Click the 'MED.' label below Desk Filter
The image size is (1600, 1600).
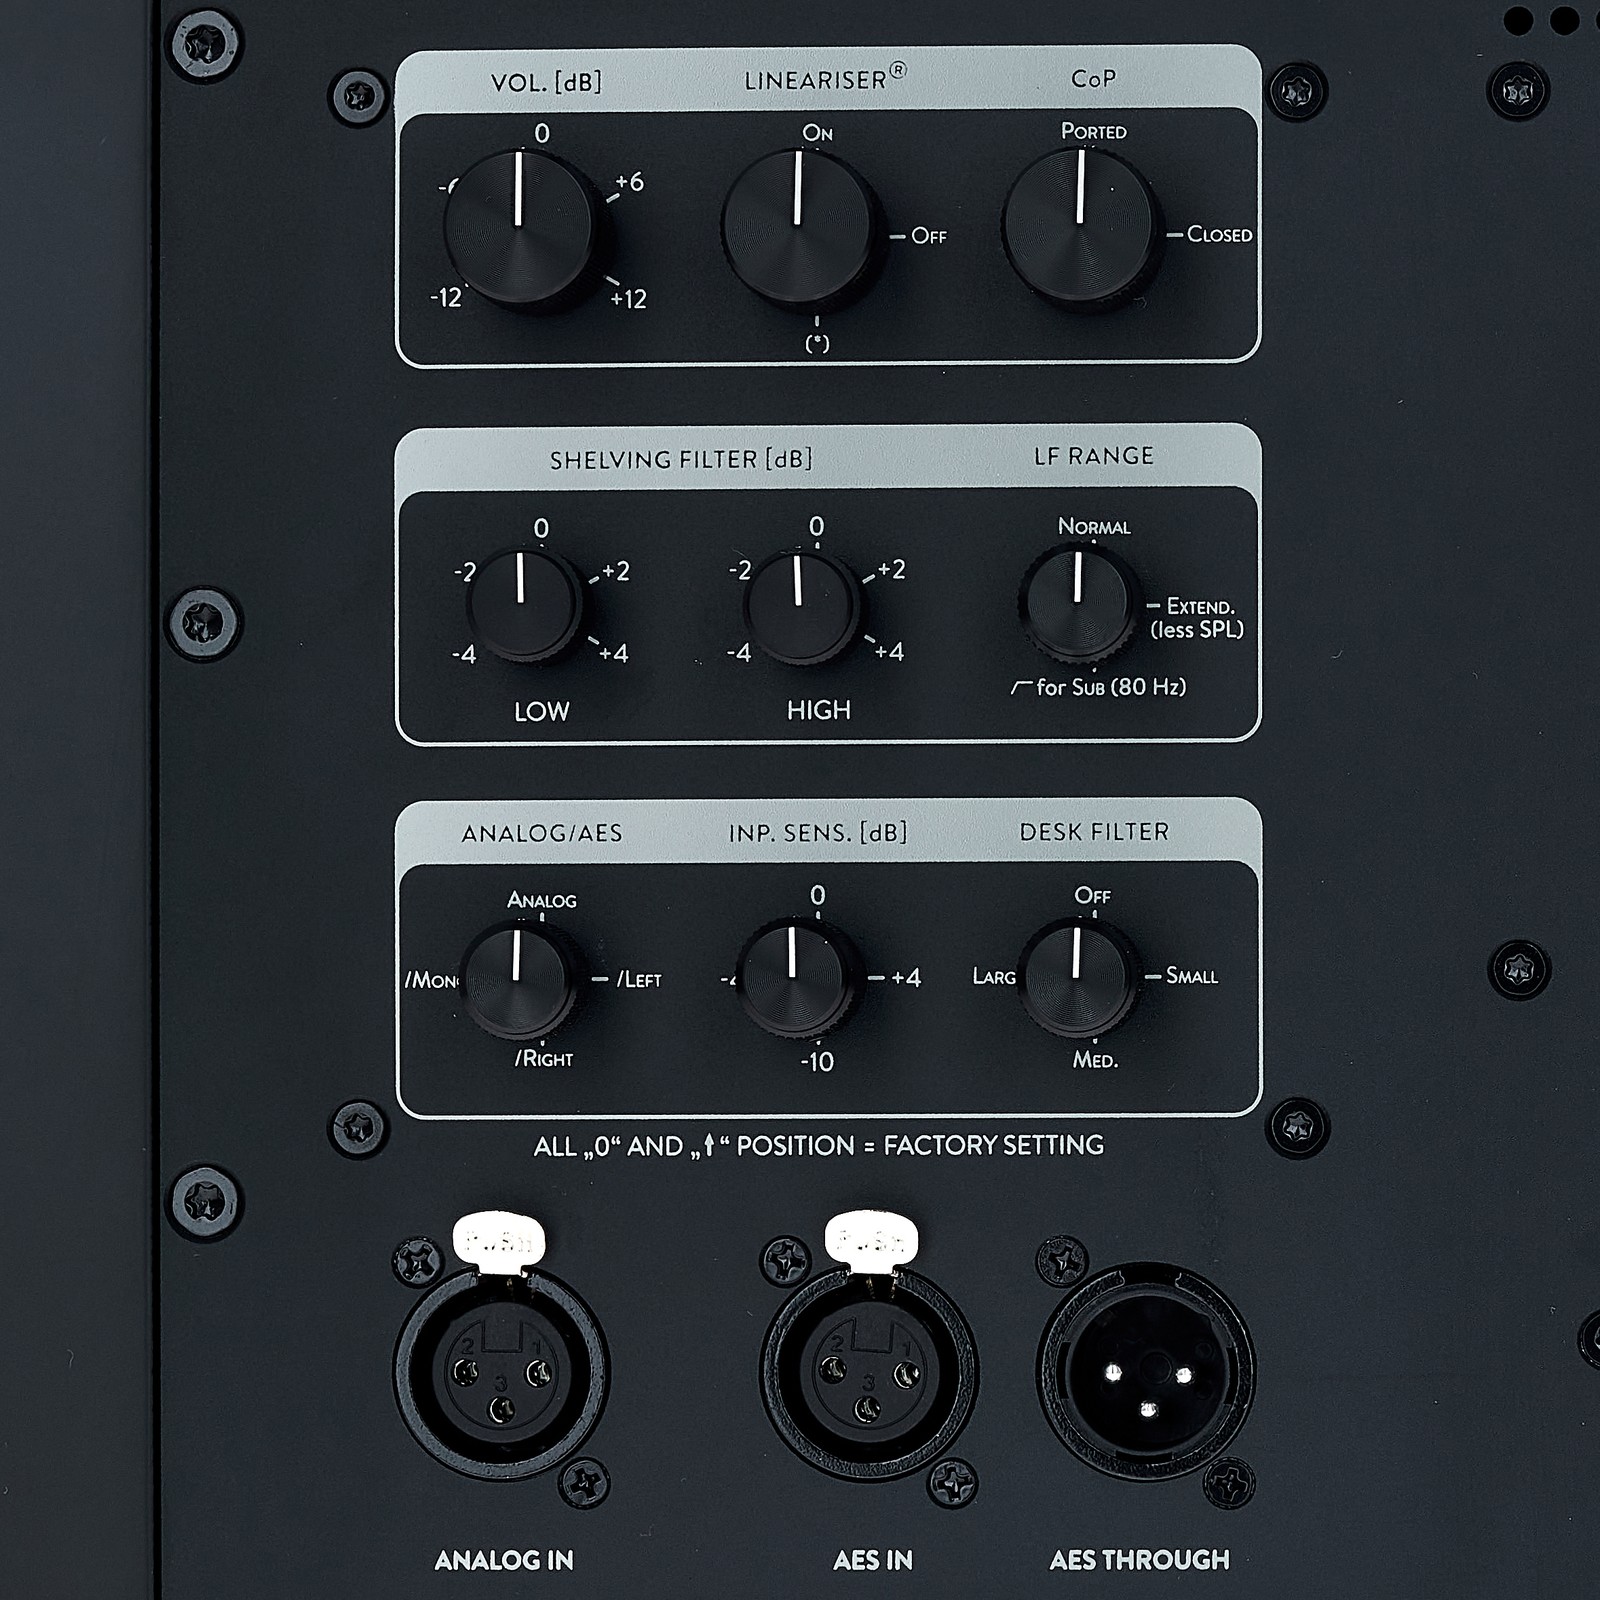point(1095,1060)
